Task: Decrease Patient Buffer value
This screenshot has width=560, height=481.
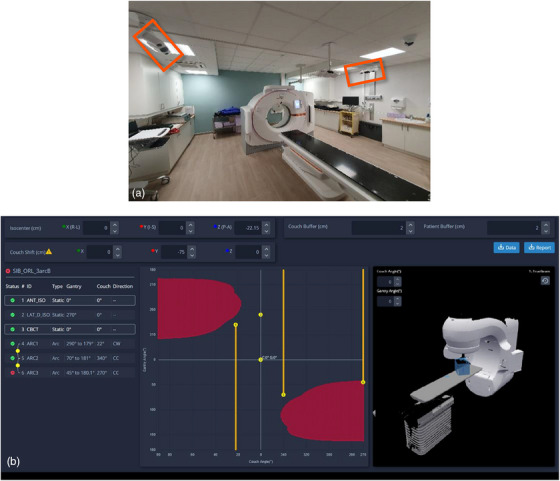Action: tap(545, 231)
